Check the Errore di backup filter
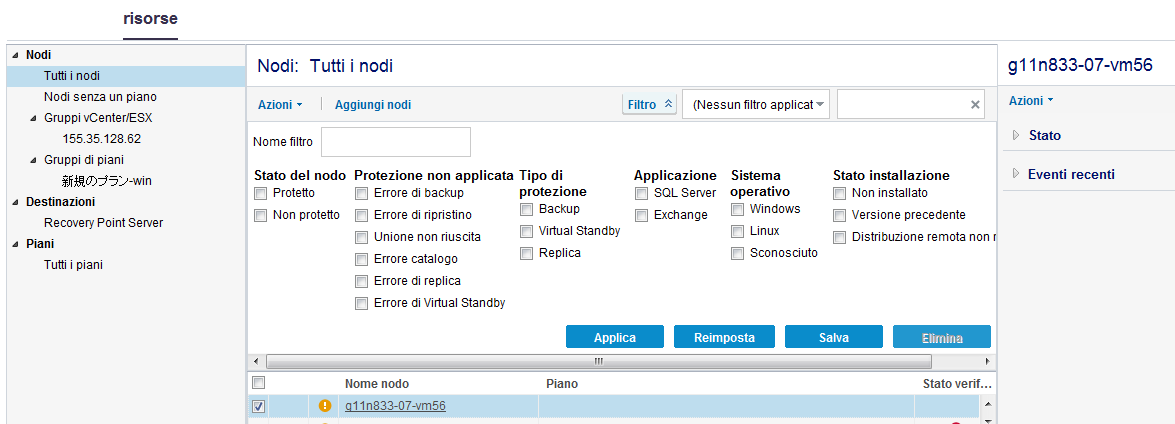1175x424 pixels. coord(362,193)
